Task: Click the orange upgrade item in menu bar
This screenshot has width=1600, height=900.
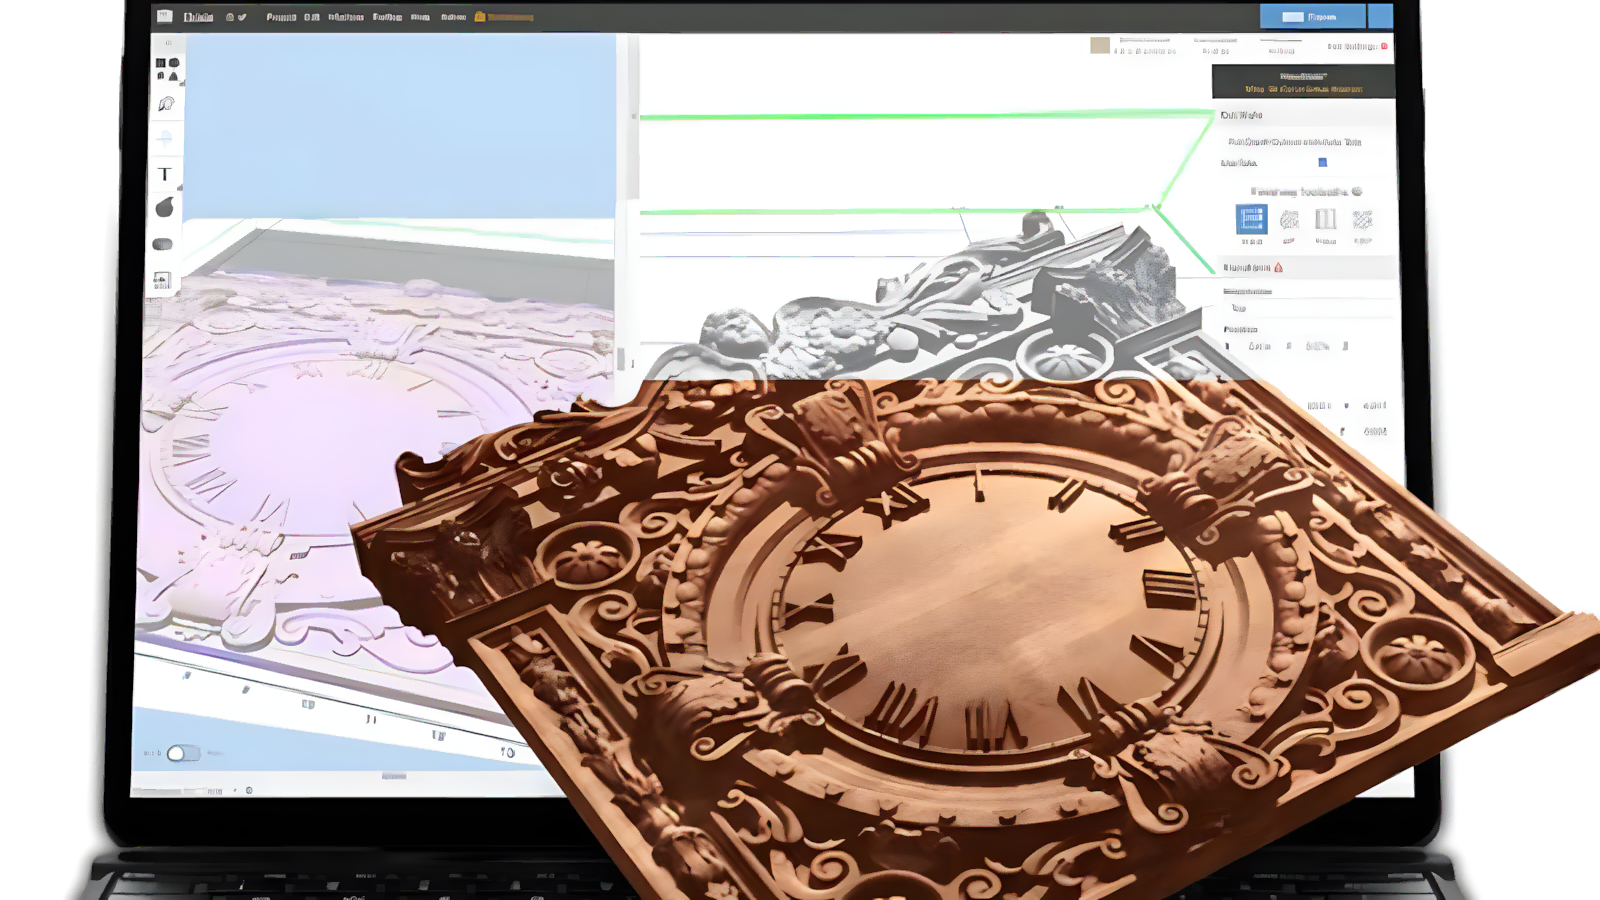Action: (x=504, y=17)
